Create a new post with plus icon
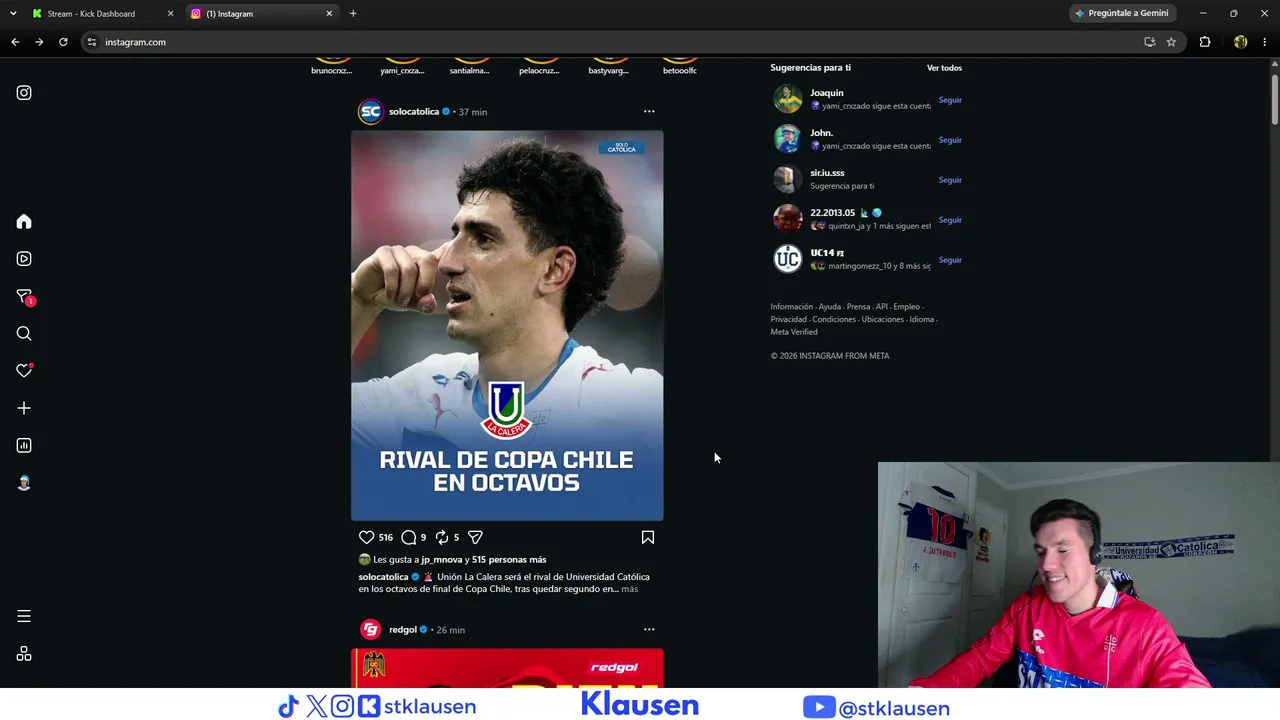Screen dimensions: 1280x720 tap(24, 408)
